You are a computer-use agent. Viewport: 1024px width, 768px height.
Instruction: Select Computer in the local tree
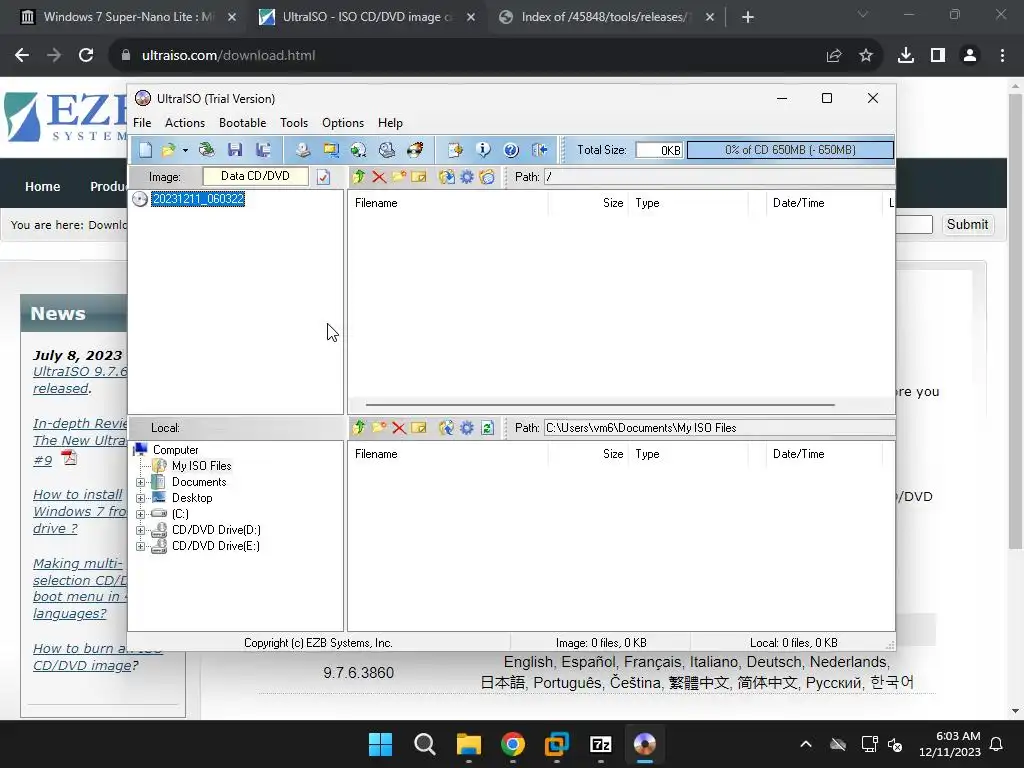[175, 450]
